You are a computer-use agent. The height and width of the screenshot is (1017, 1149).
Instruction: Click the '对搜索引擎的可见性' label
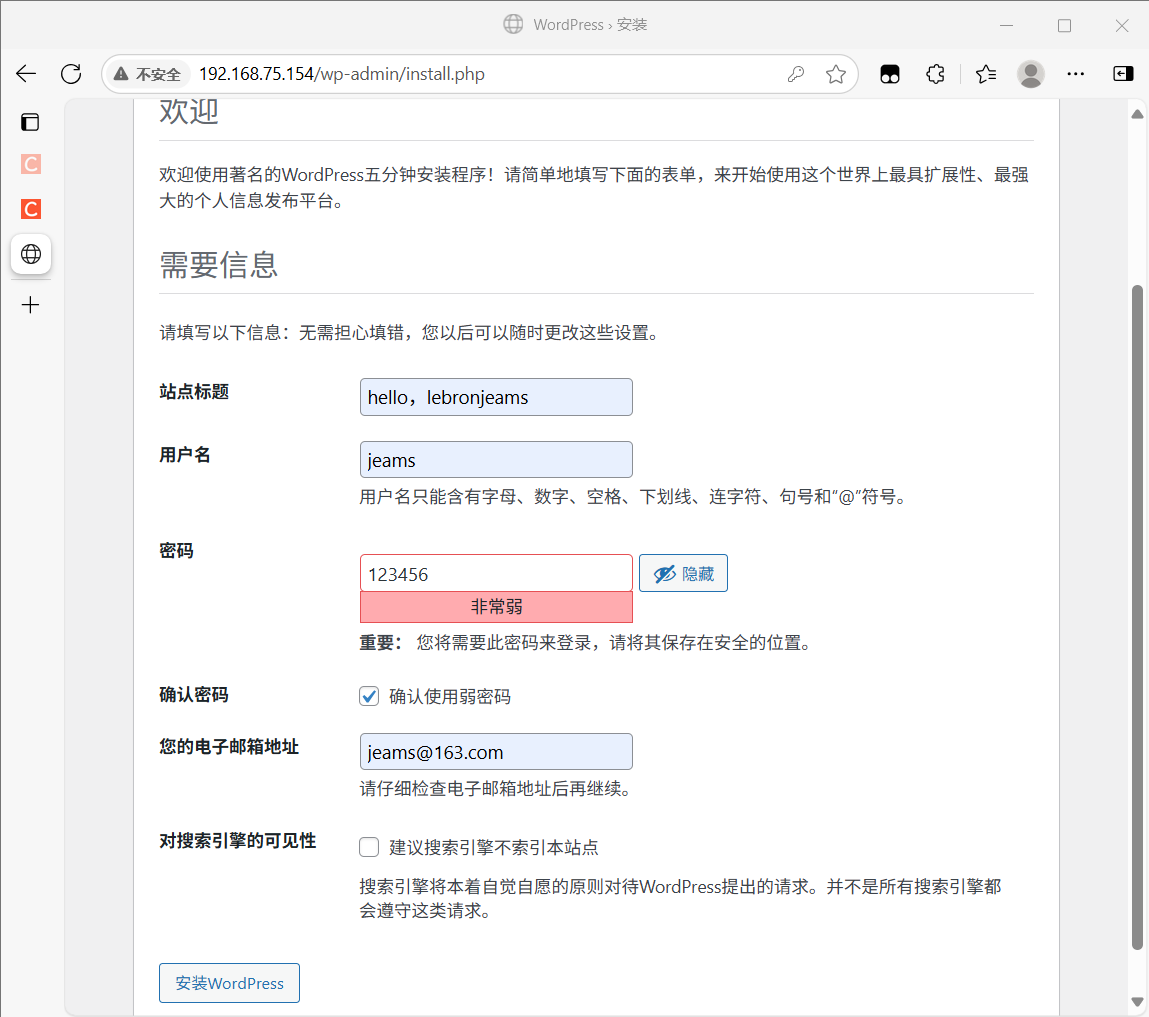click(x=237, y=841)
